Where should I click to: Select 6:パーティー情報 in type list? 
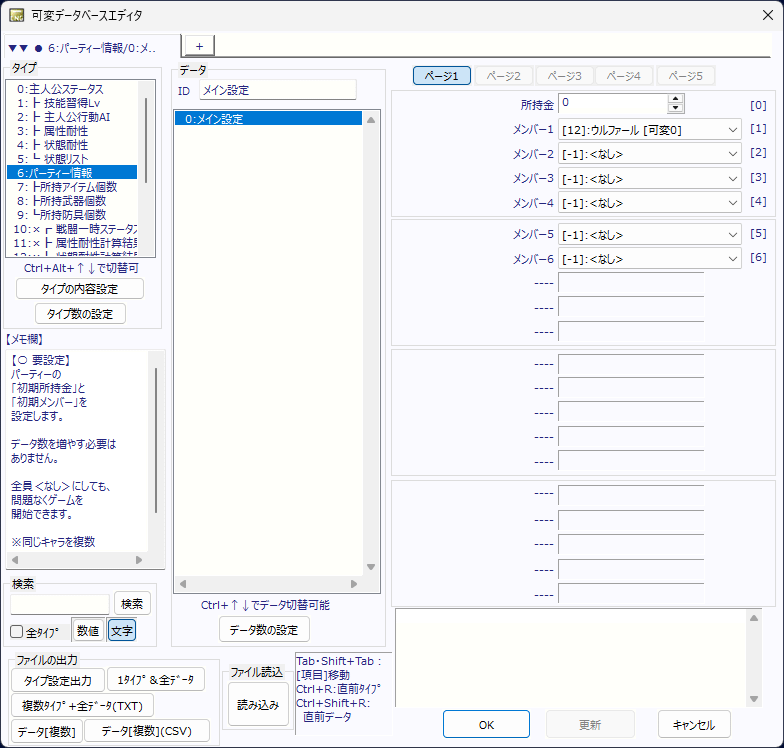(71, 172)
